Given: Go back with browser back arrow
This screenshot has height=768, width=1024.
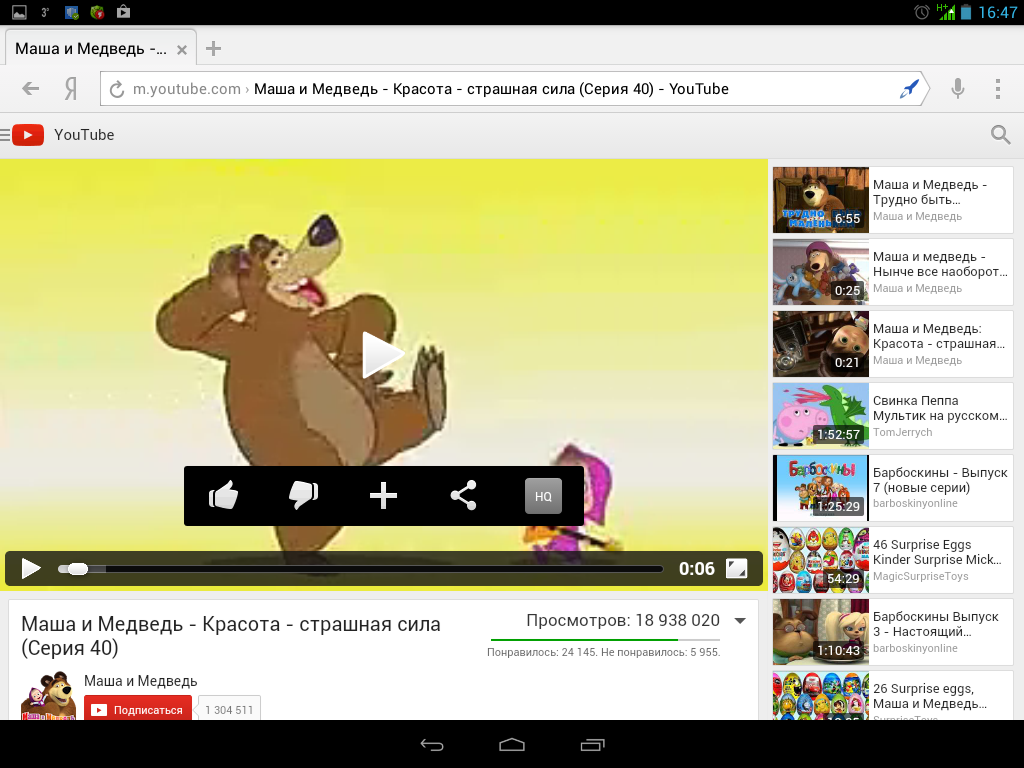Looking at the screenshot, I should [30, 89].
